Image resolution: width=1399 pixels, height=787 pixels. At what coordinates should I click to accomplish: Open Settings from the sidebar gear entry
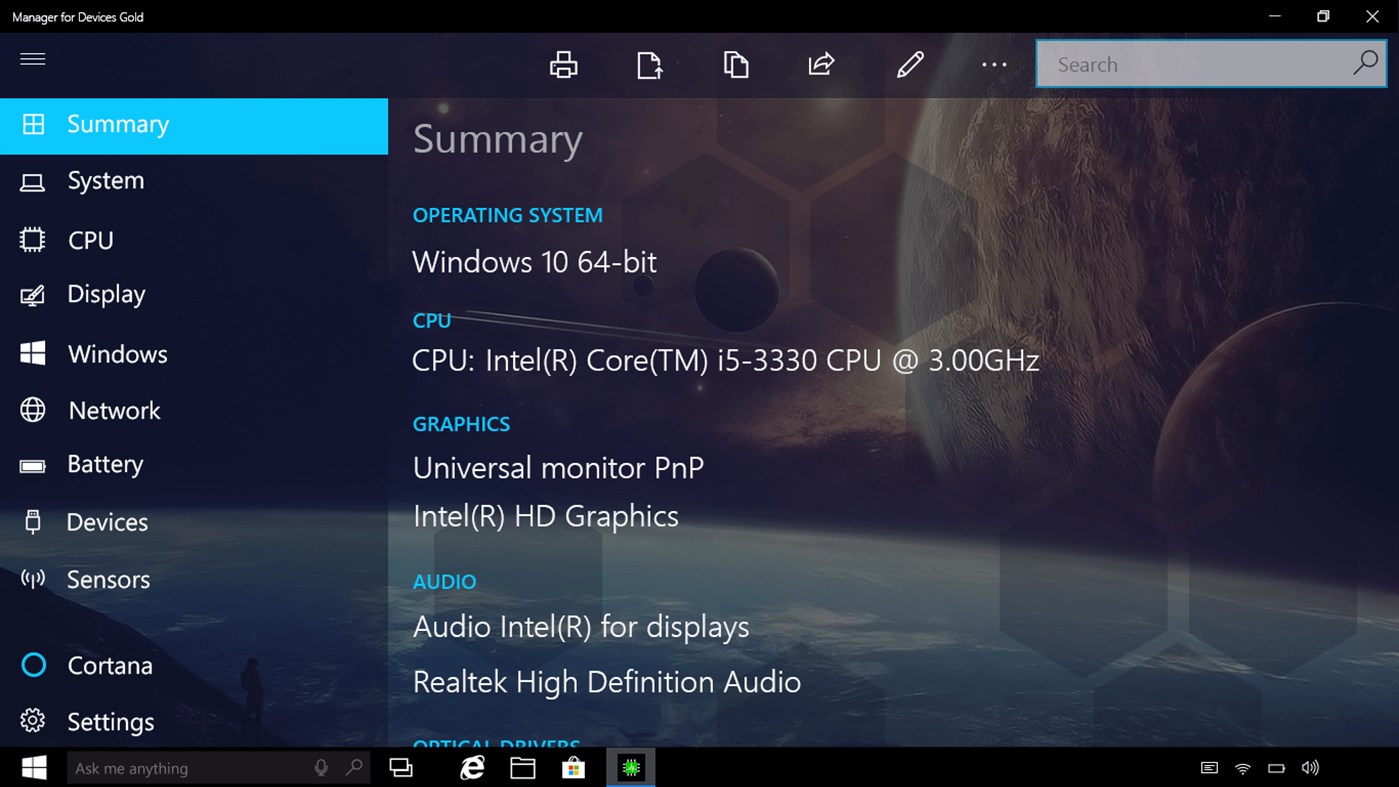tap(110, 721)
